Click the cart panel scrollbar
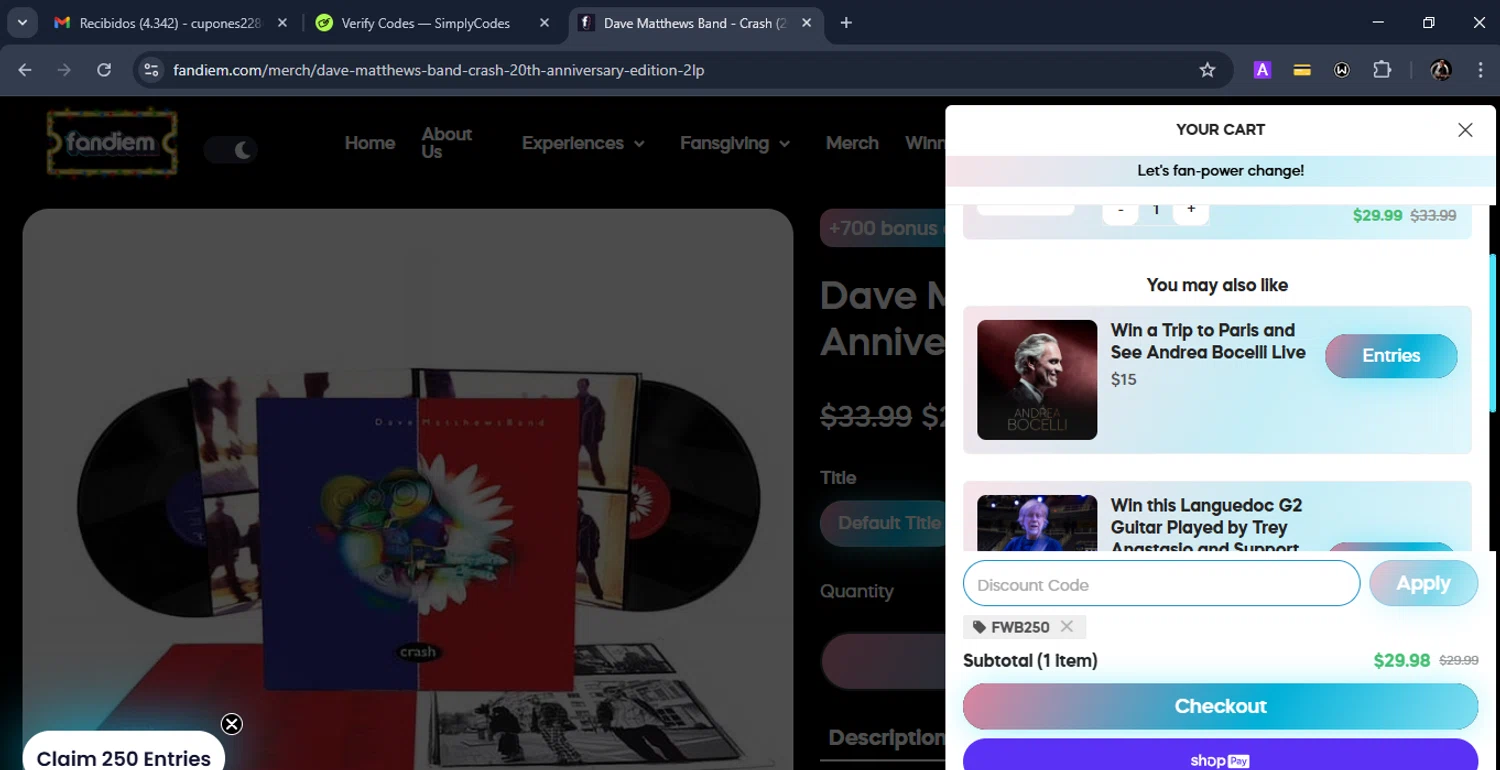The height and width of the screenshot is (770, 1500). click(1492, 332)
